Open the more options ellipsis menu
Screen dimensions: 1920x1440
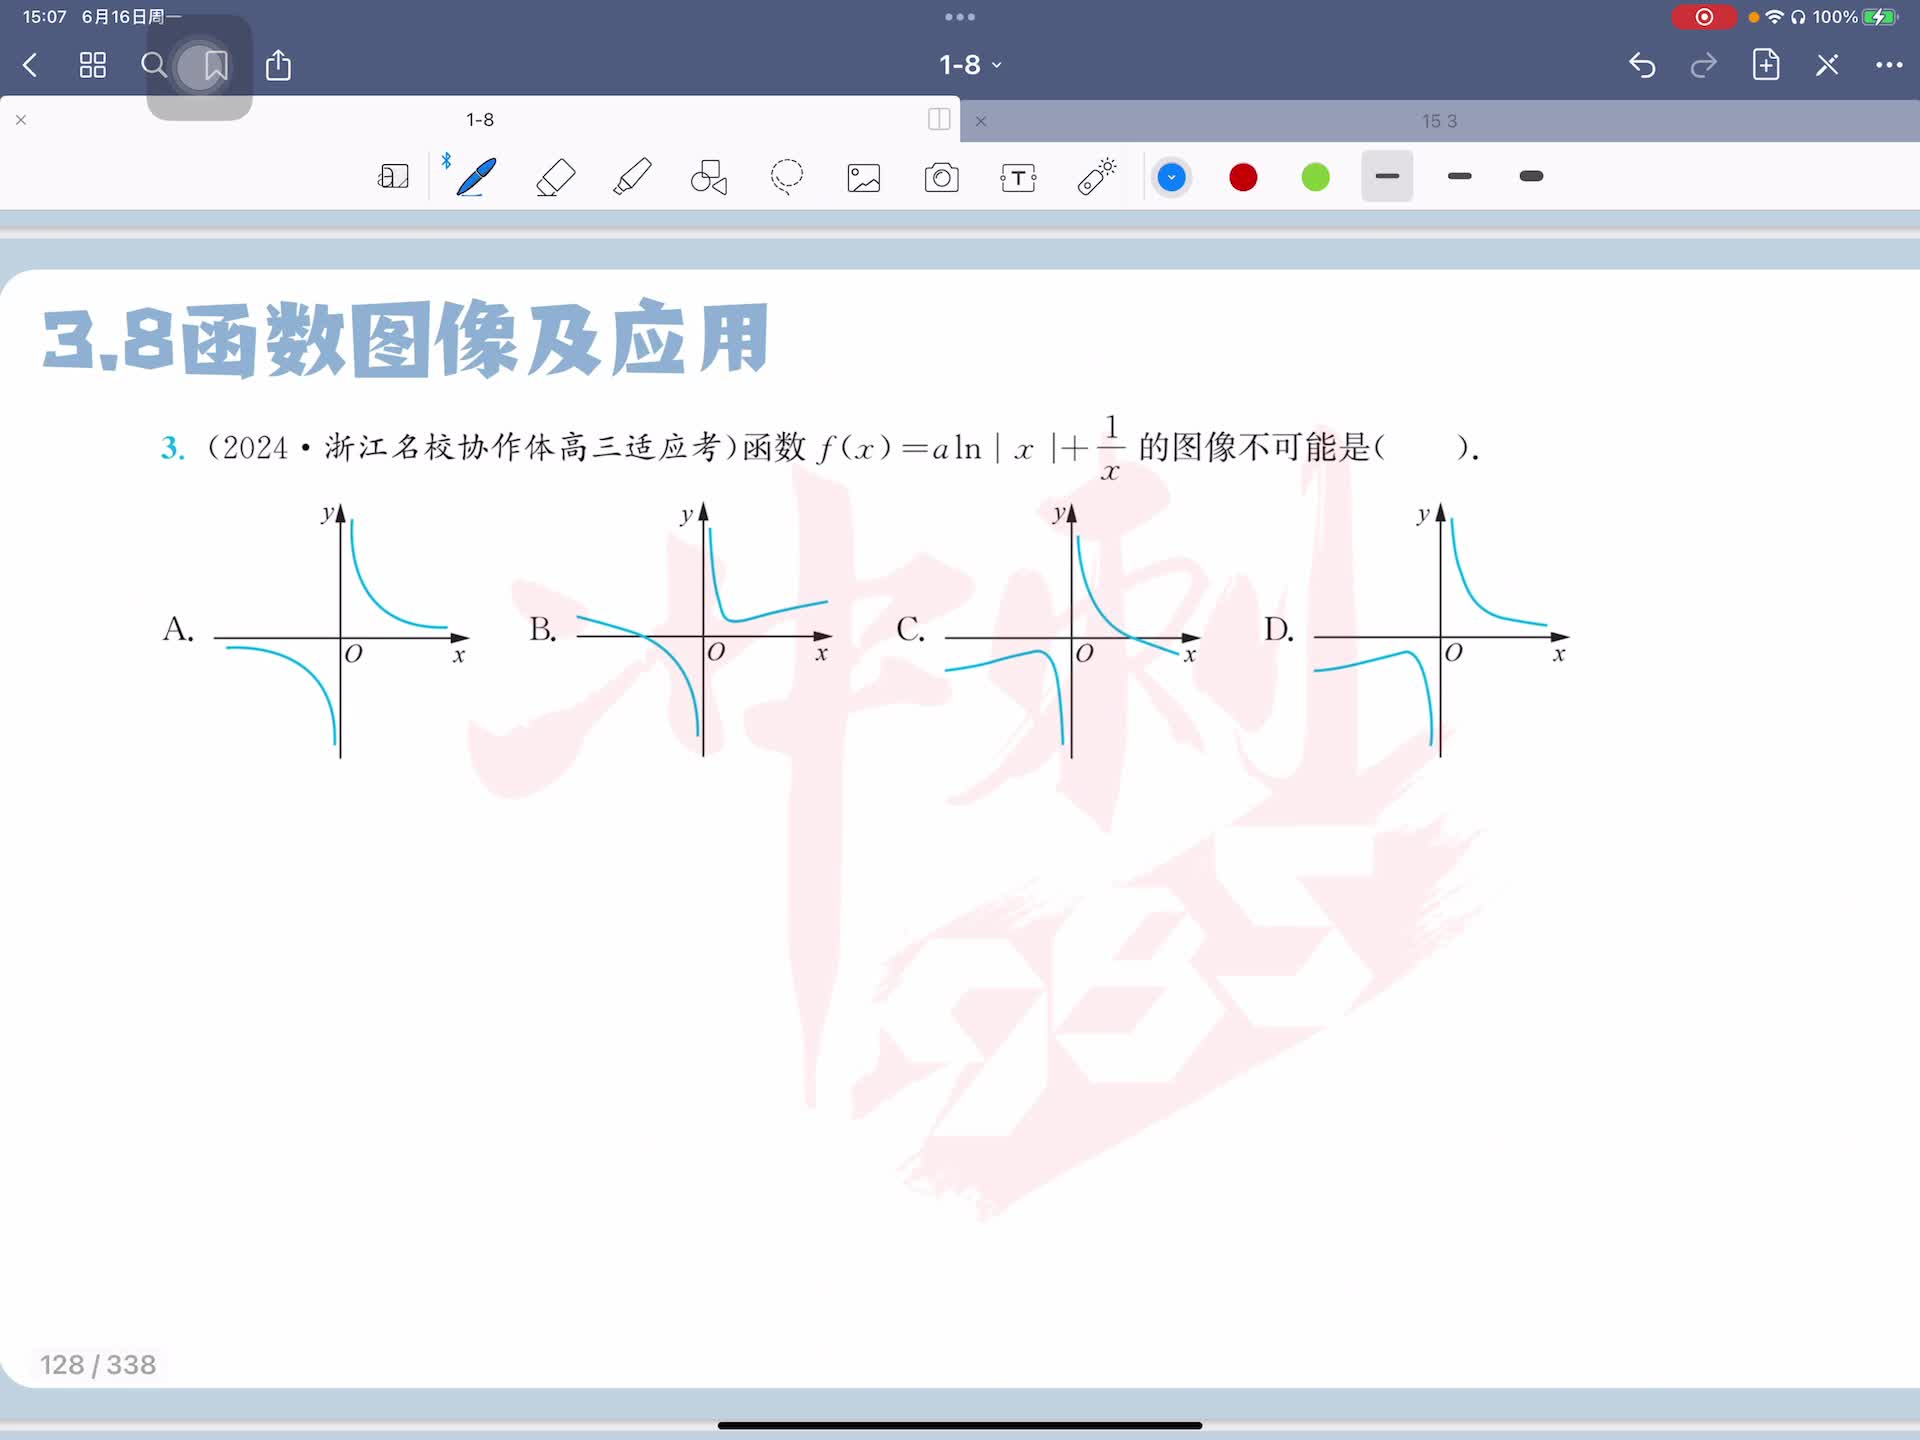[1888, 65]
